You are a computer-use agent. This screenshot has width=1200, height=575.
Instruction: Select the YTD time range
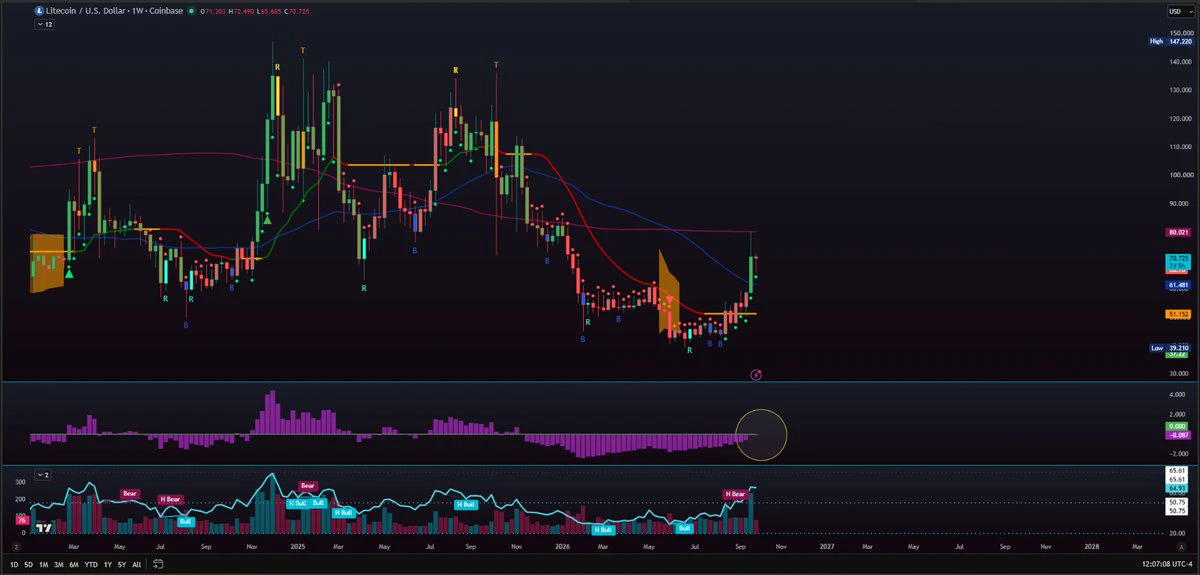click(91, 565)
